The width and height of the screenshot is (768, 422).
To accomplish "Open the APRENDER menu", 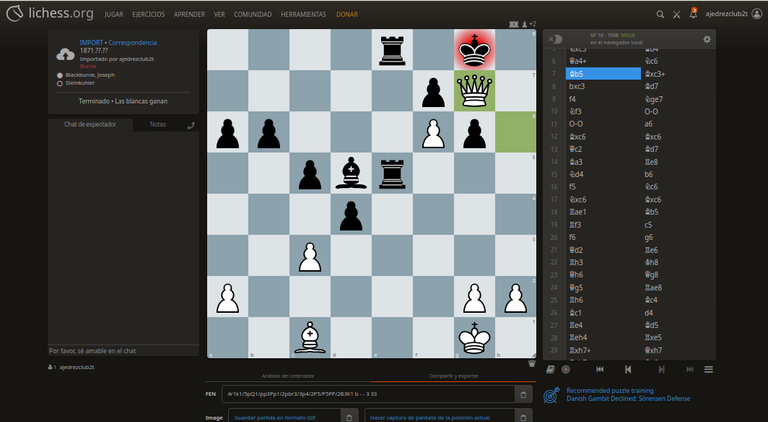I will click(x=189, y=15).
